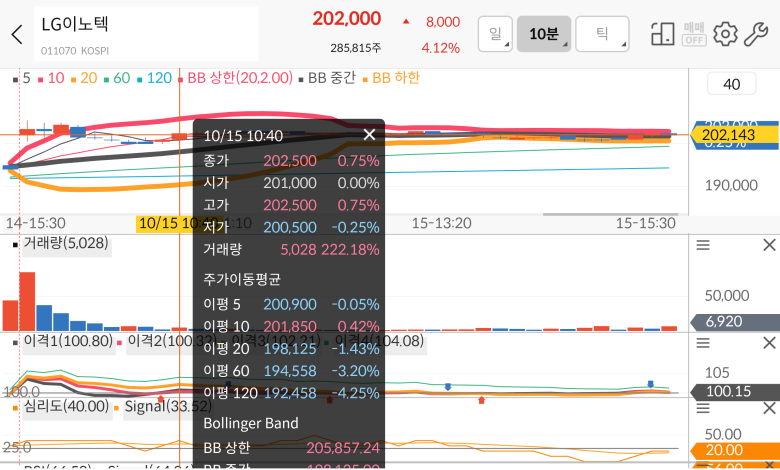The height and width of the screenshot is (470, 780).
Task: Open the 이격 panel hamburger menu
Action: (x=703, y=343)
